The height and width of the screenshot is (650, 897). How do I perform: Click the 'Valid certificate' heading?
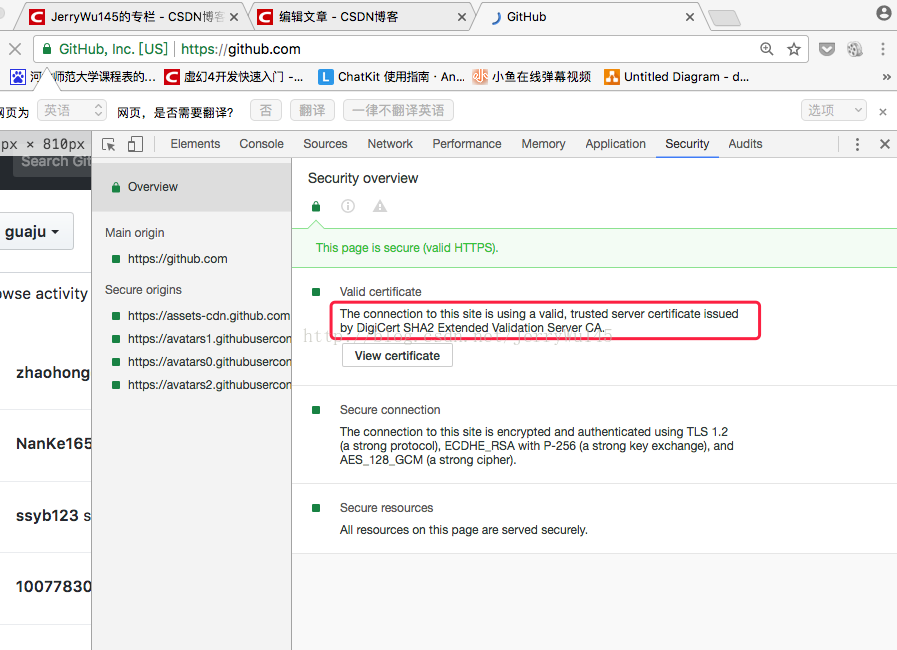pyautogui.click(x=380, y=292)
